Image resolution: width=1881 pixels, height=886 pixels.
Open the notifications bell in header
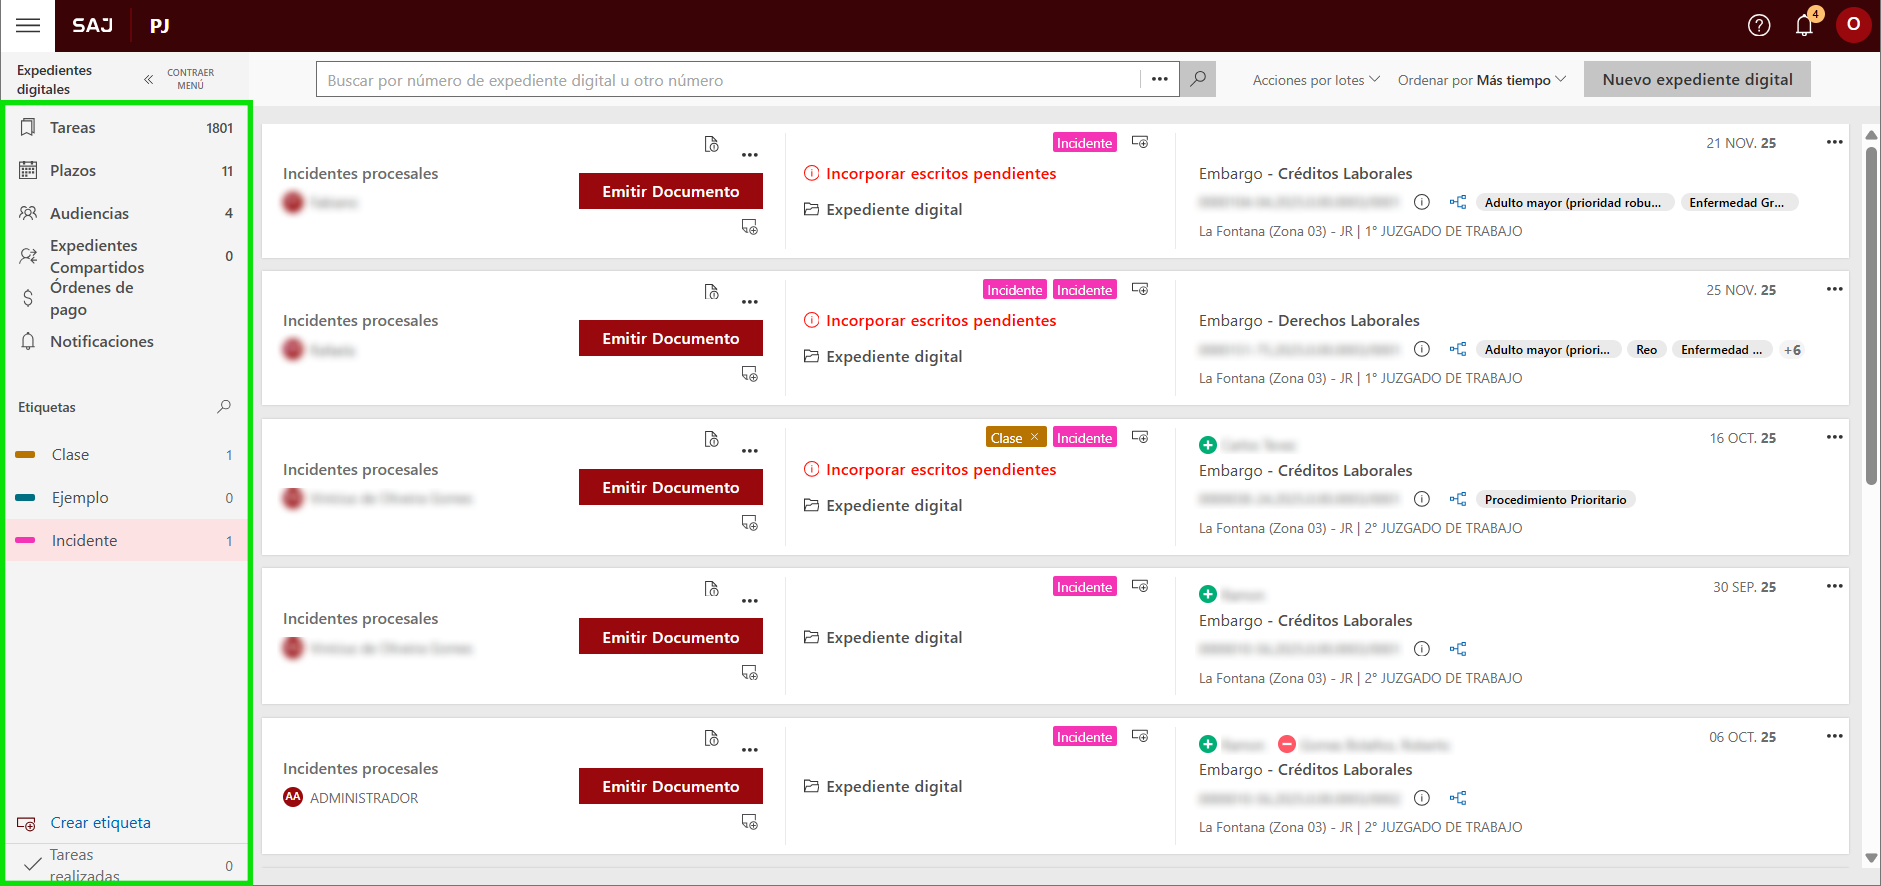(x=1804, y=25)
